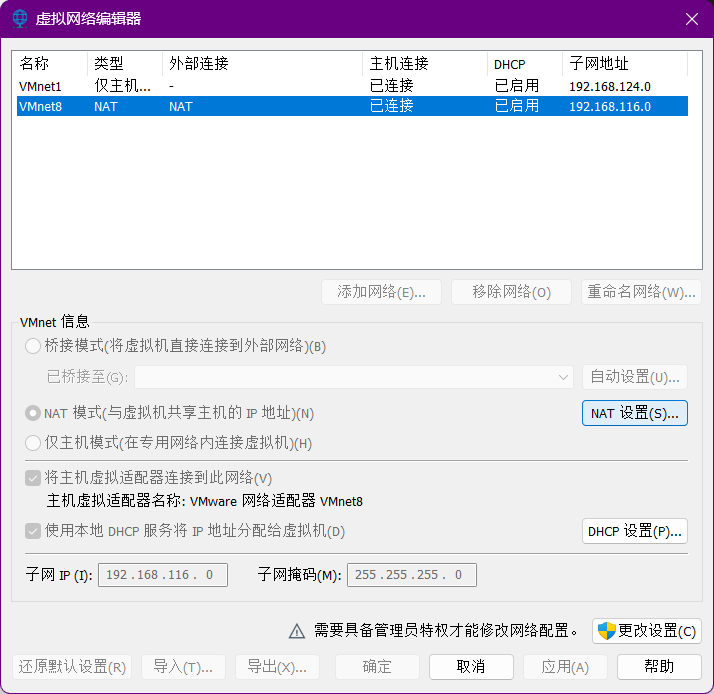Click the 应用(A) button
714x694 pixels.
point(565,667)
